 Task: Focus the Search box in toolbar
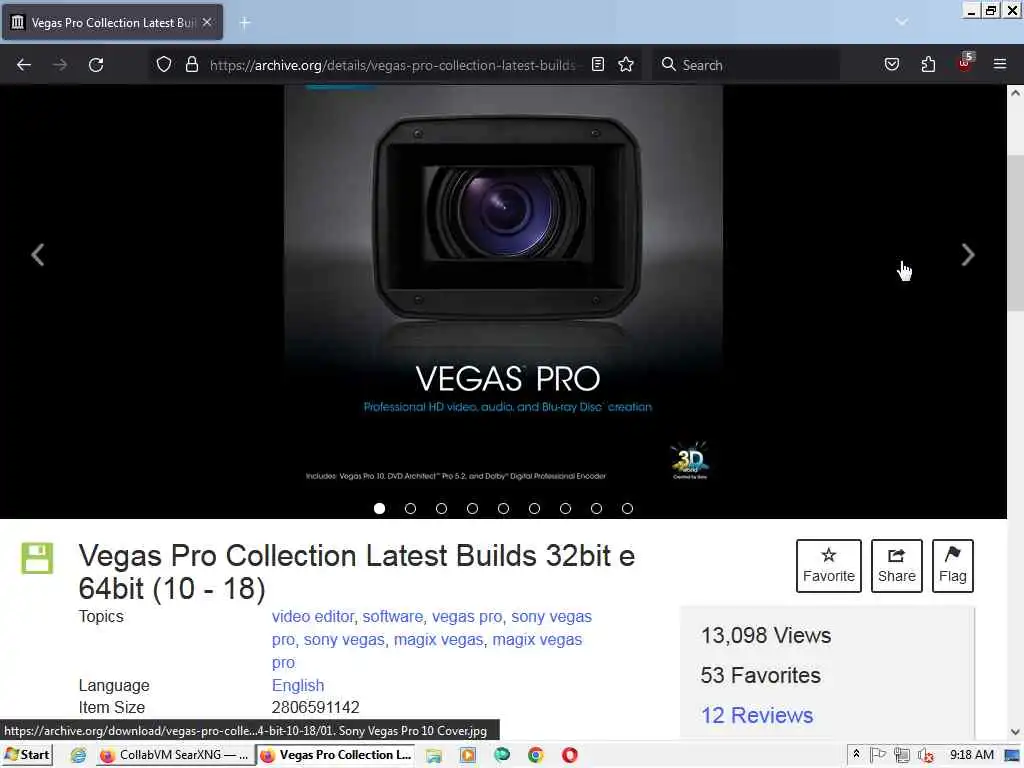tap(746, 65)
